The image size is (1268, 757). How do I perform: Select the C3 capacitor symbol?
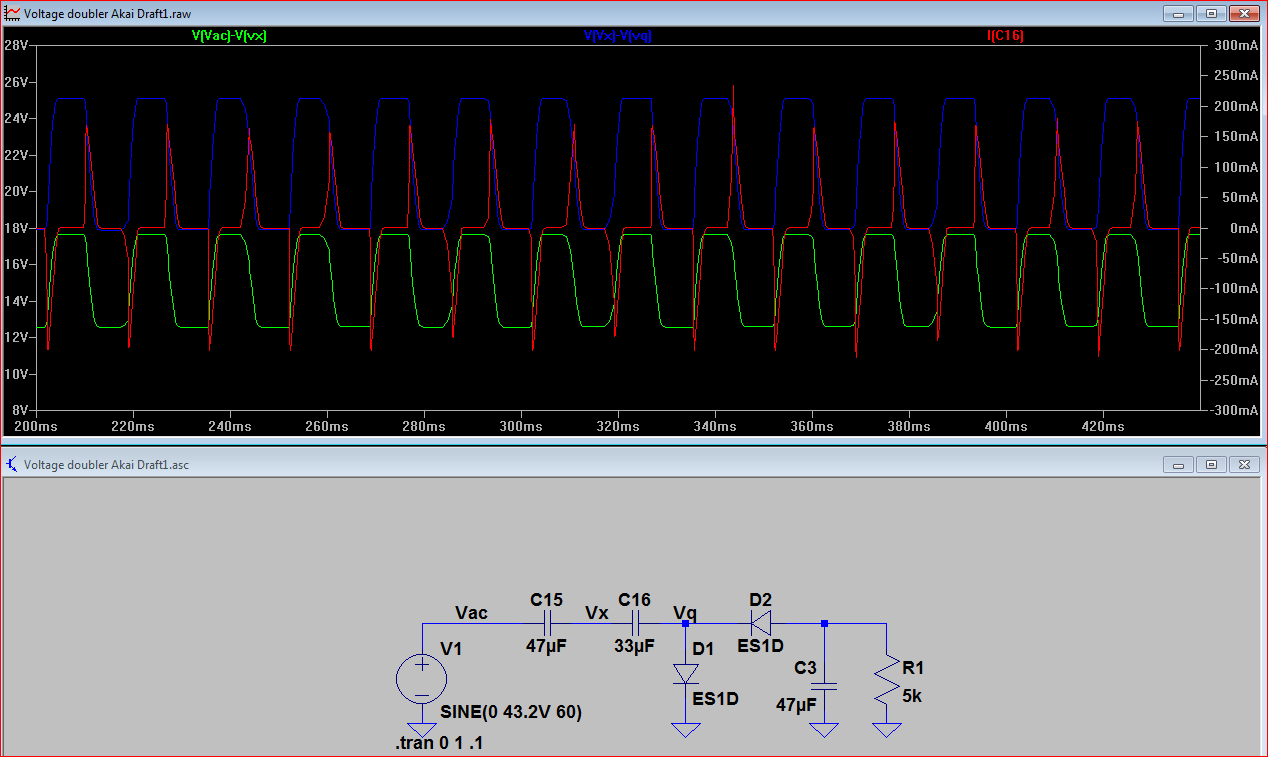(x=824, y=686)
